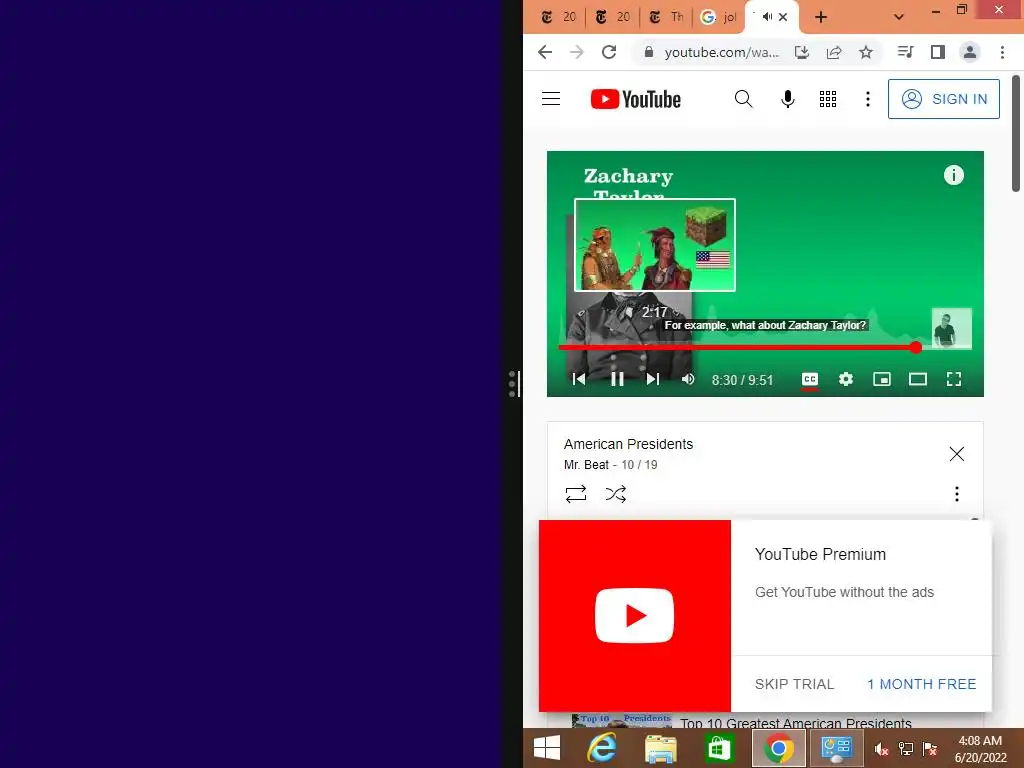Toggle closed captions in the player
The image size is (1024, 768).
tap(809, 379)
